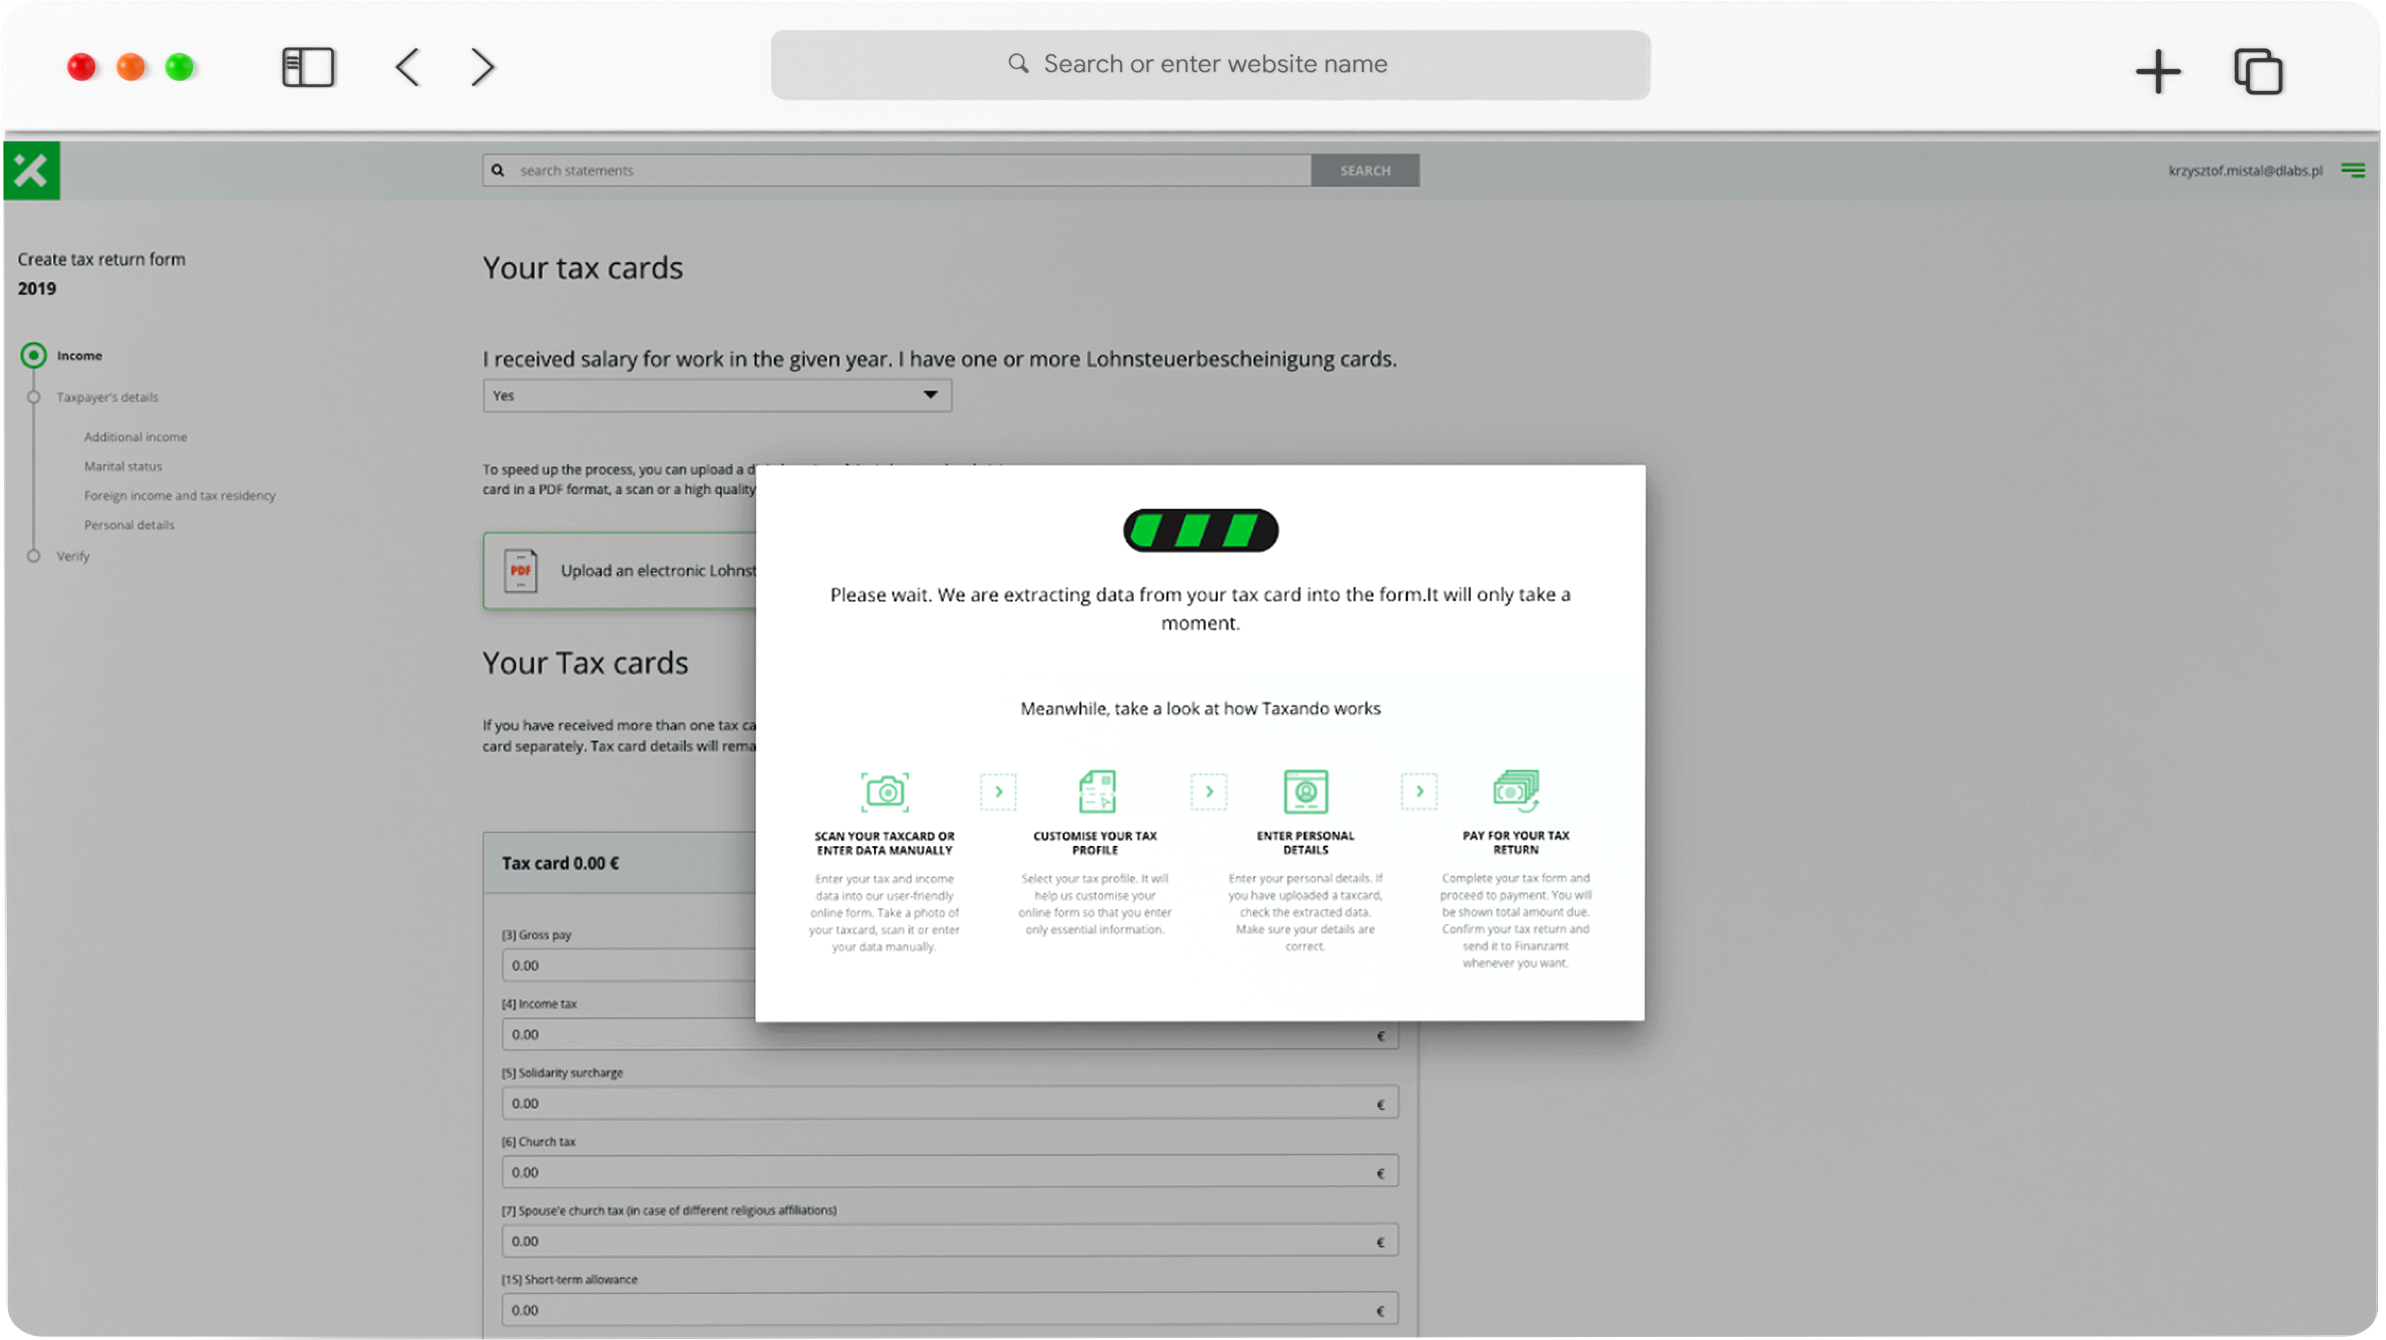Open Foreign income and tax residency item
Image resolution: width=2386 pixels, height=1340 pixels.
tap(179, 495)
